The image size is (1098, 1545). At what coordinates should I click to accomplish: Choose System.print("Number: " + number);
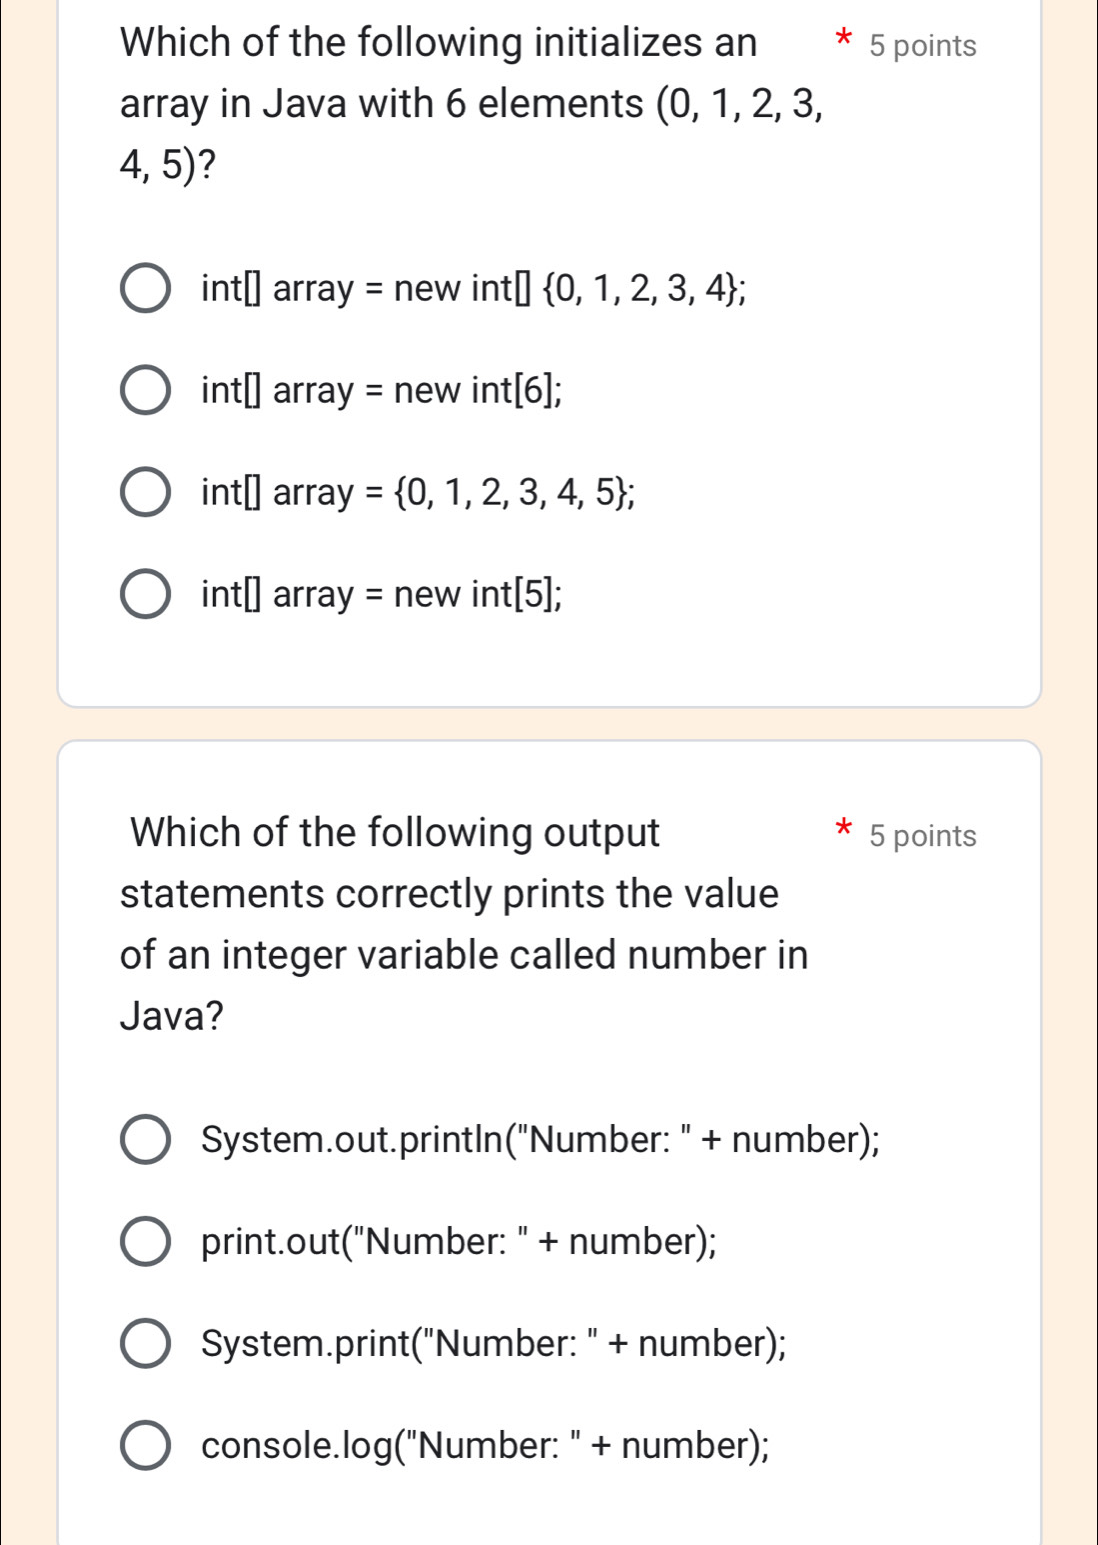[146, 1344]
